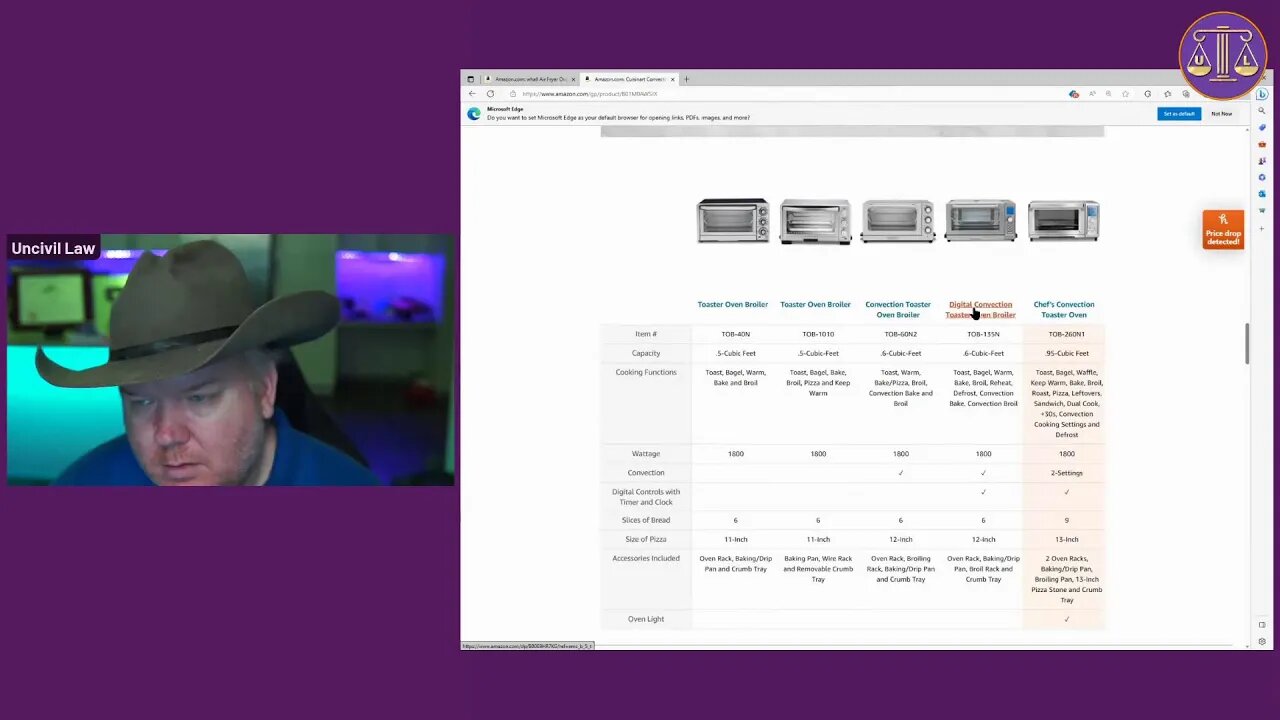Open Toaster Oven Broiler link above TOB-40N

coord(733,304)
